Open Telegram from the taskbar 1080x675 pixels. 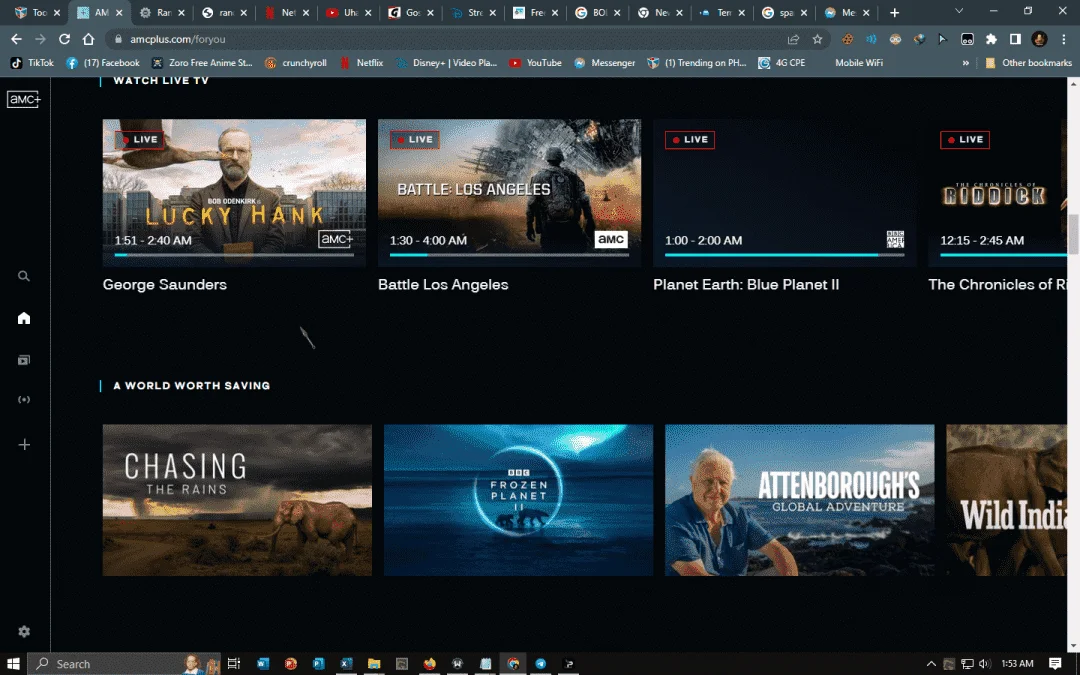coord(541,664)
